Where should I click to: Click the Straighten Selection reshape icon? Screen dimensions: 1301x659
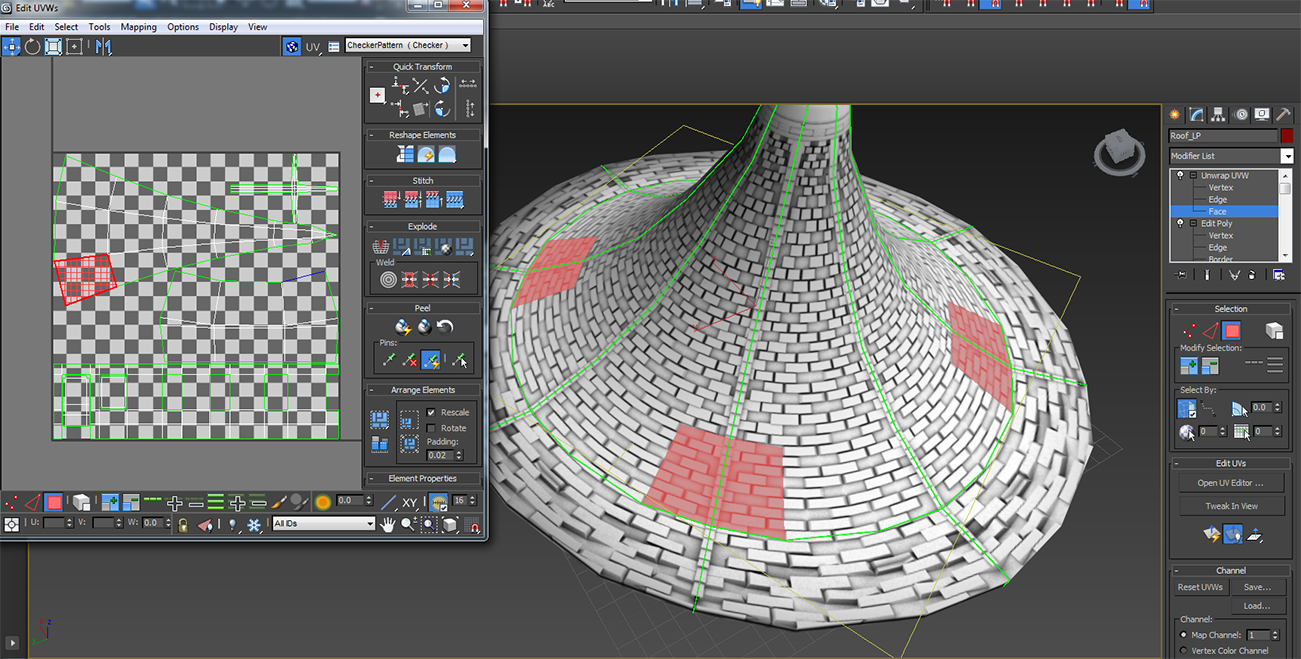pos(405,155)
